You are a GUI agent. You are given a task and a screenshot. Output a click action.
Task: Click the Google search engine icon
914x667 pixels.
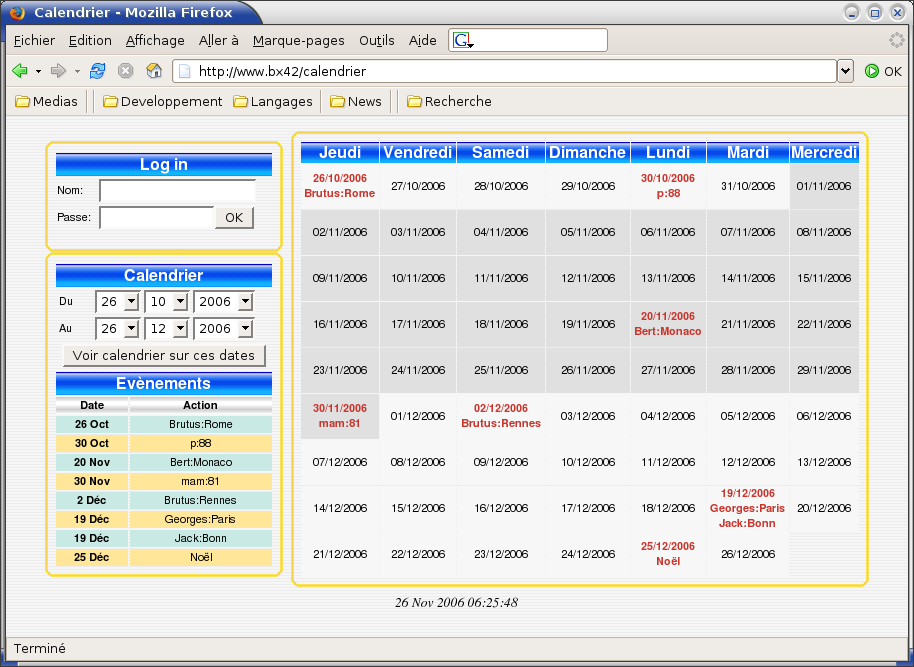pos(462,40)
